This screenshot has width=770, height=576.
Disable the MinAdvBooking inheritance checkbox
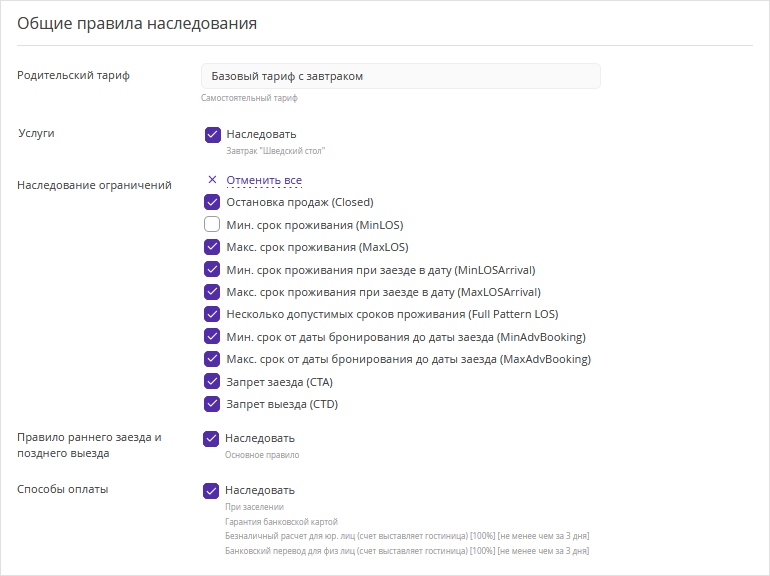click(212, 337)
